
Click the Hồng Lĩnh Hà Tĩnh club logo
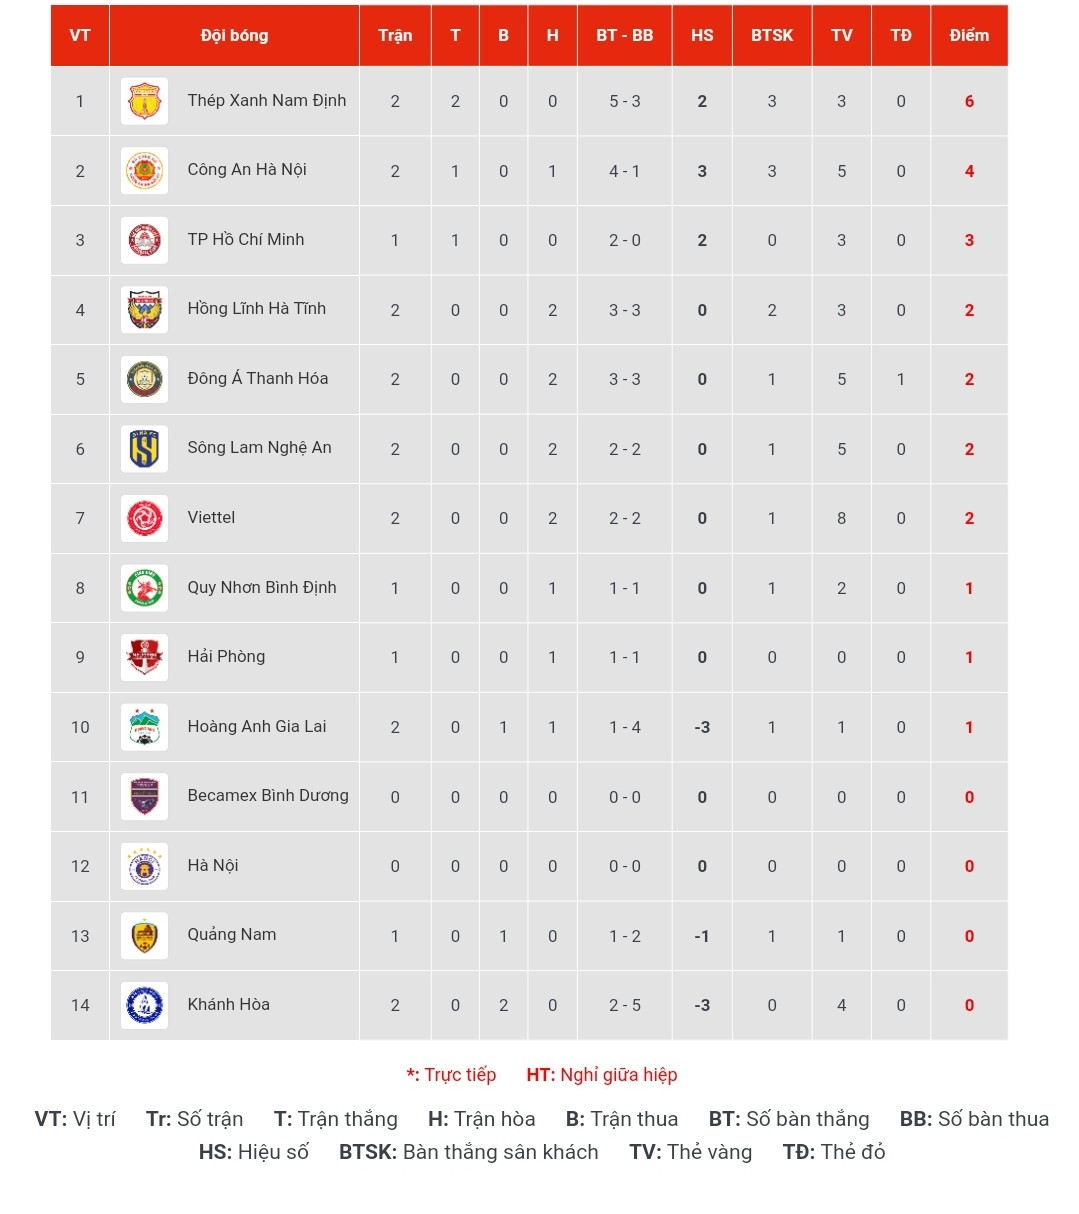pos(144,310)
